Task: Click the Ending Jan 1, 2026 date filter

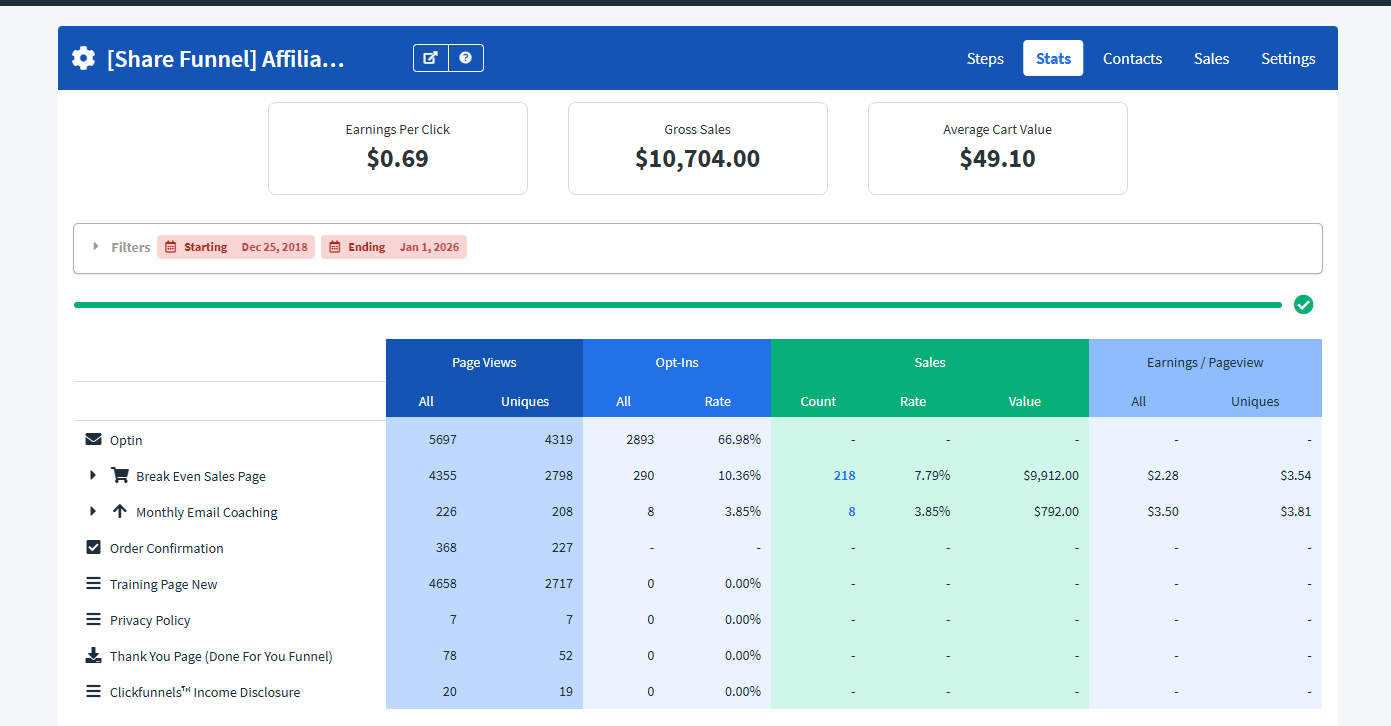Action: point(395,246)
